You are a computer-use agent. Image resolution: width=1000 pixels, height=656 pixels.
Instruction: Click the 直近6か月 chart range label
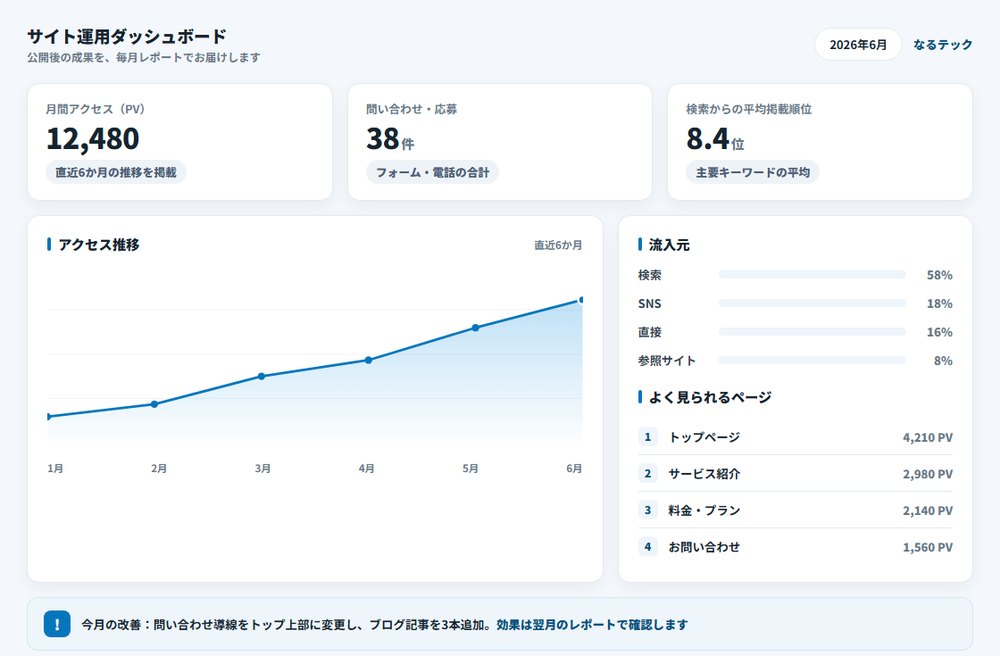(x=558, y=245)
